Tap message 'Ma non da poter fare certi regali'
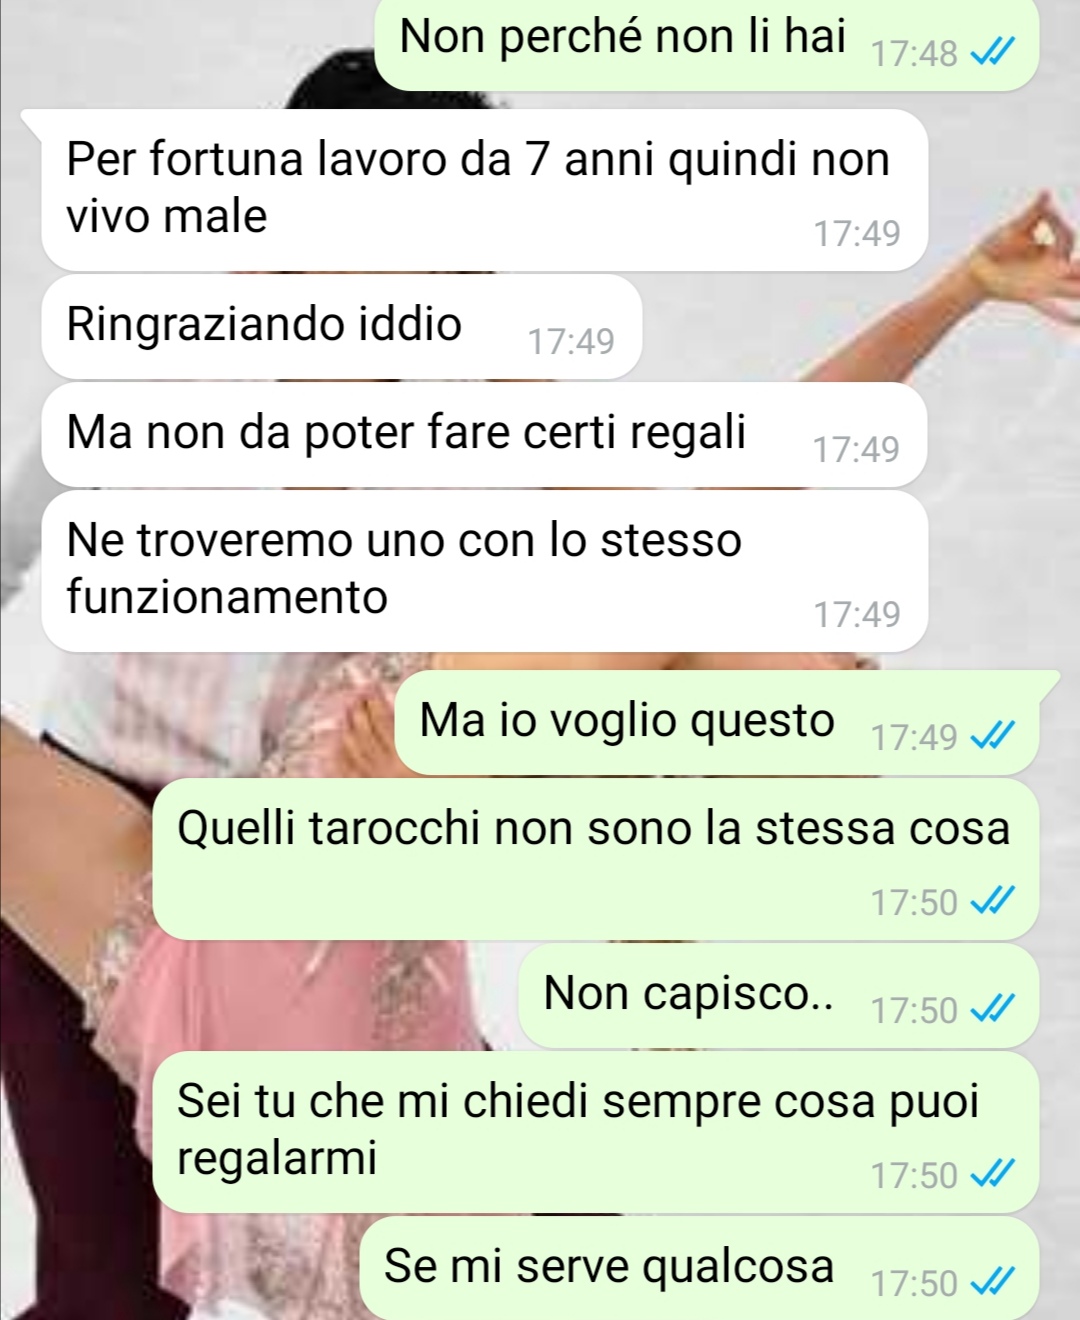The width and height of the screenshot is (1080, 1320). pyautogui.click(x=484, y=435)
